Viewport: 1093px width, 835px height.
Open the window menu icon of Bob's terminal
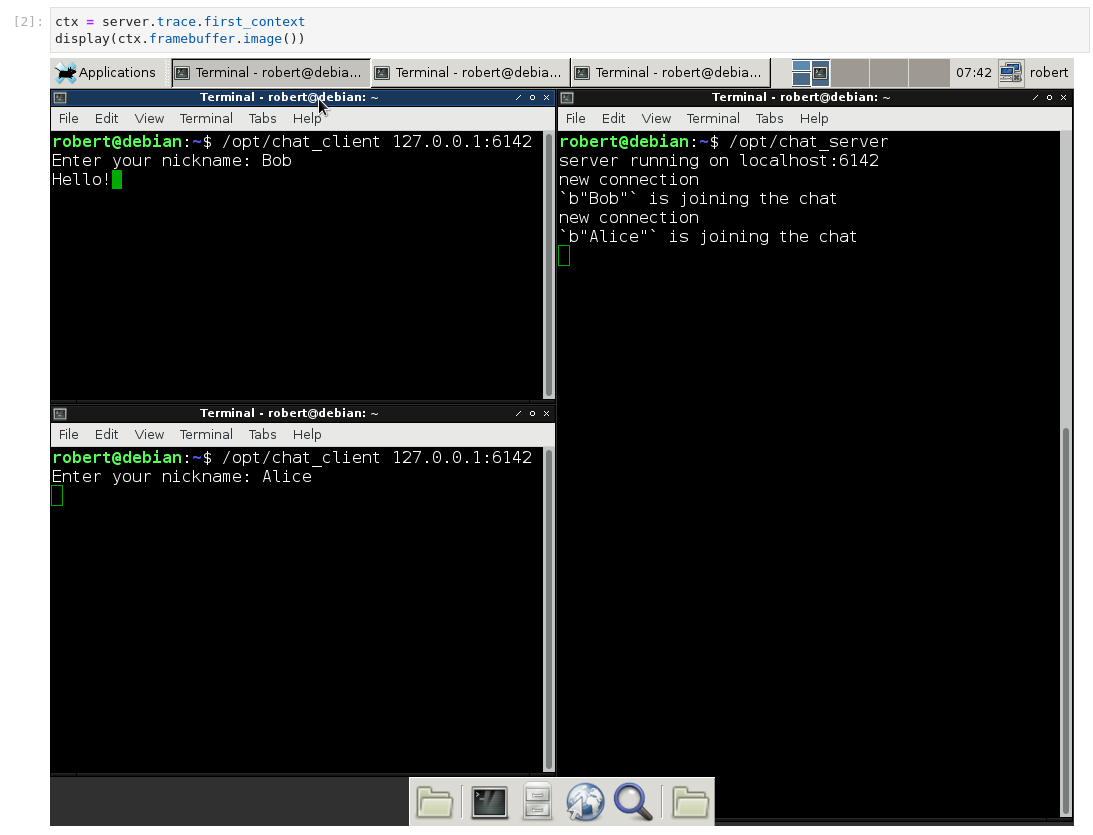coord(59,97)
